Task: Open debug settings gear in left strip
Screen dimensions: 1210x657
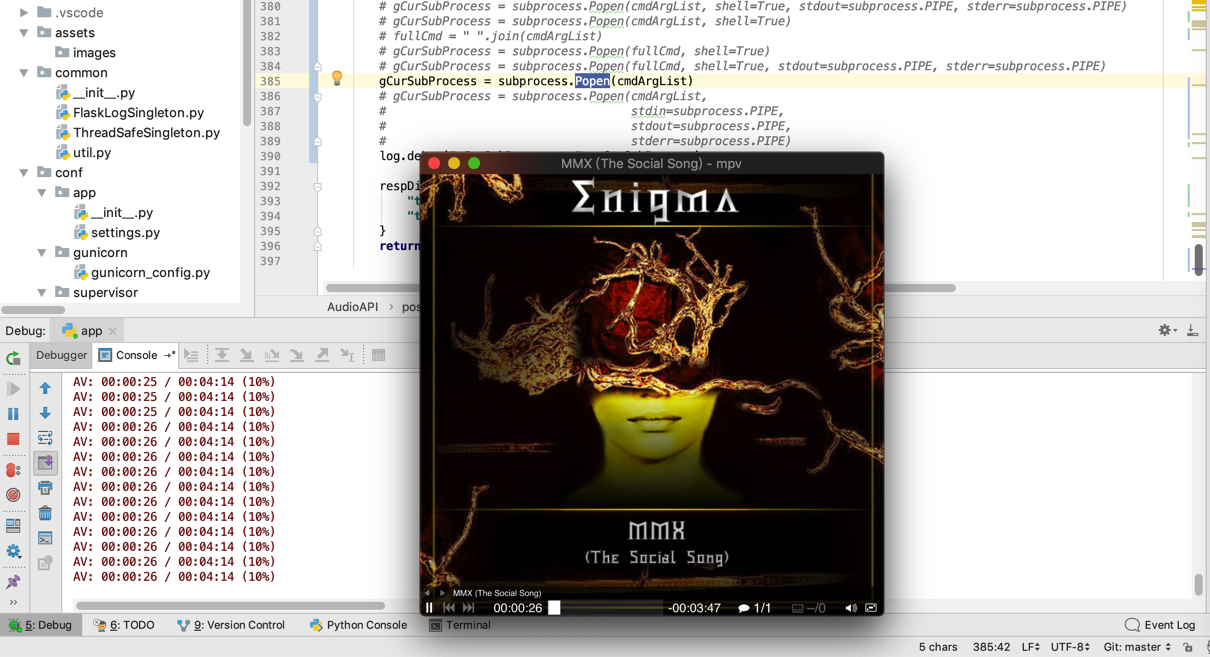Action: coord(13,552)
